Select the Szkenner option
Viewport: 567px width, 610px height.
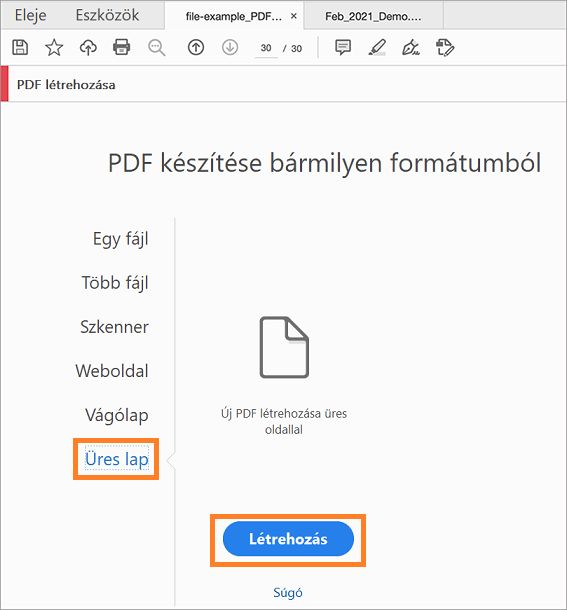pos(114,327)
